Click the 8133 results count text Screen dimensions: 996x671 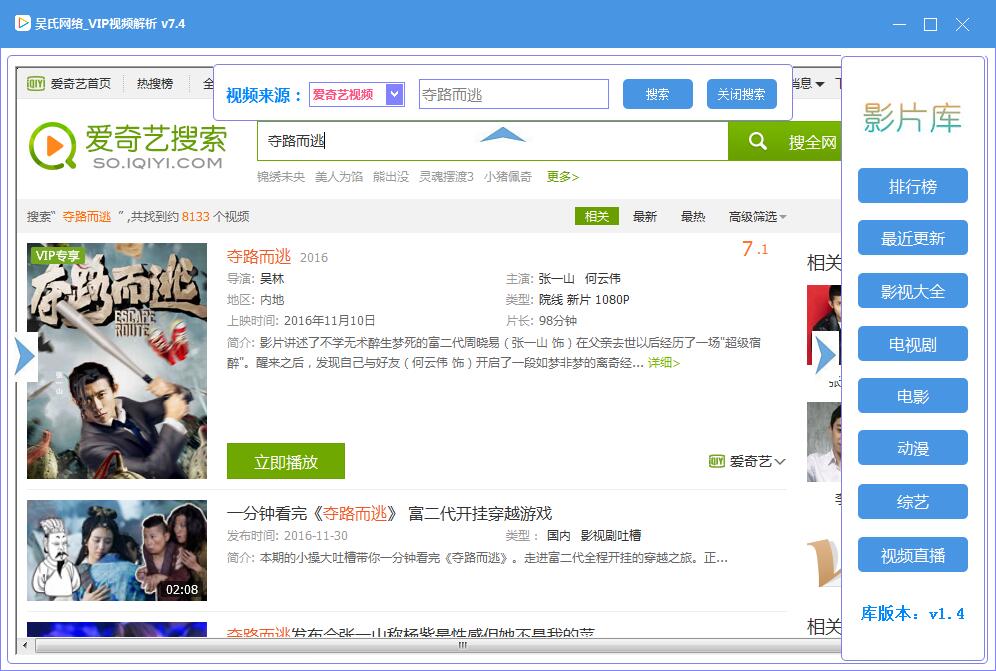196,217
